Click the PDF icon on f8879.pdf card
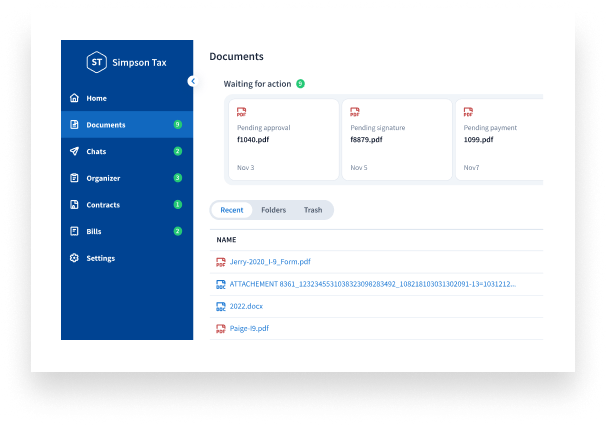 [355, 112]
